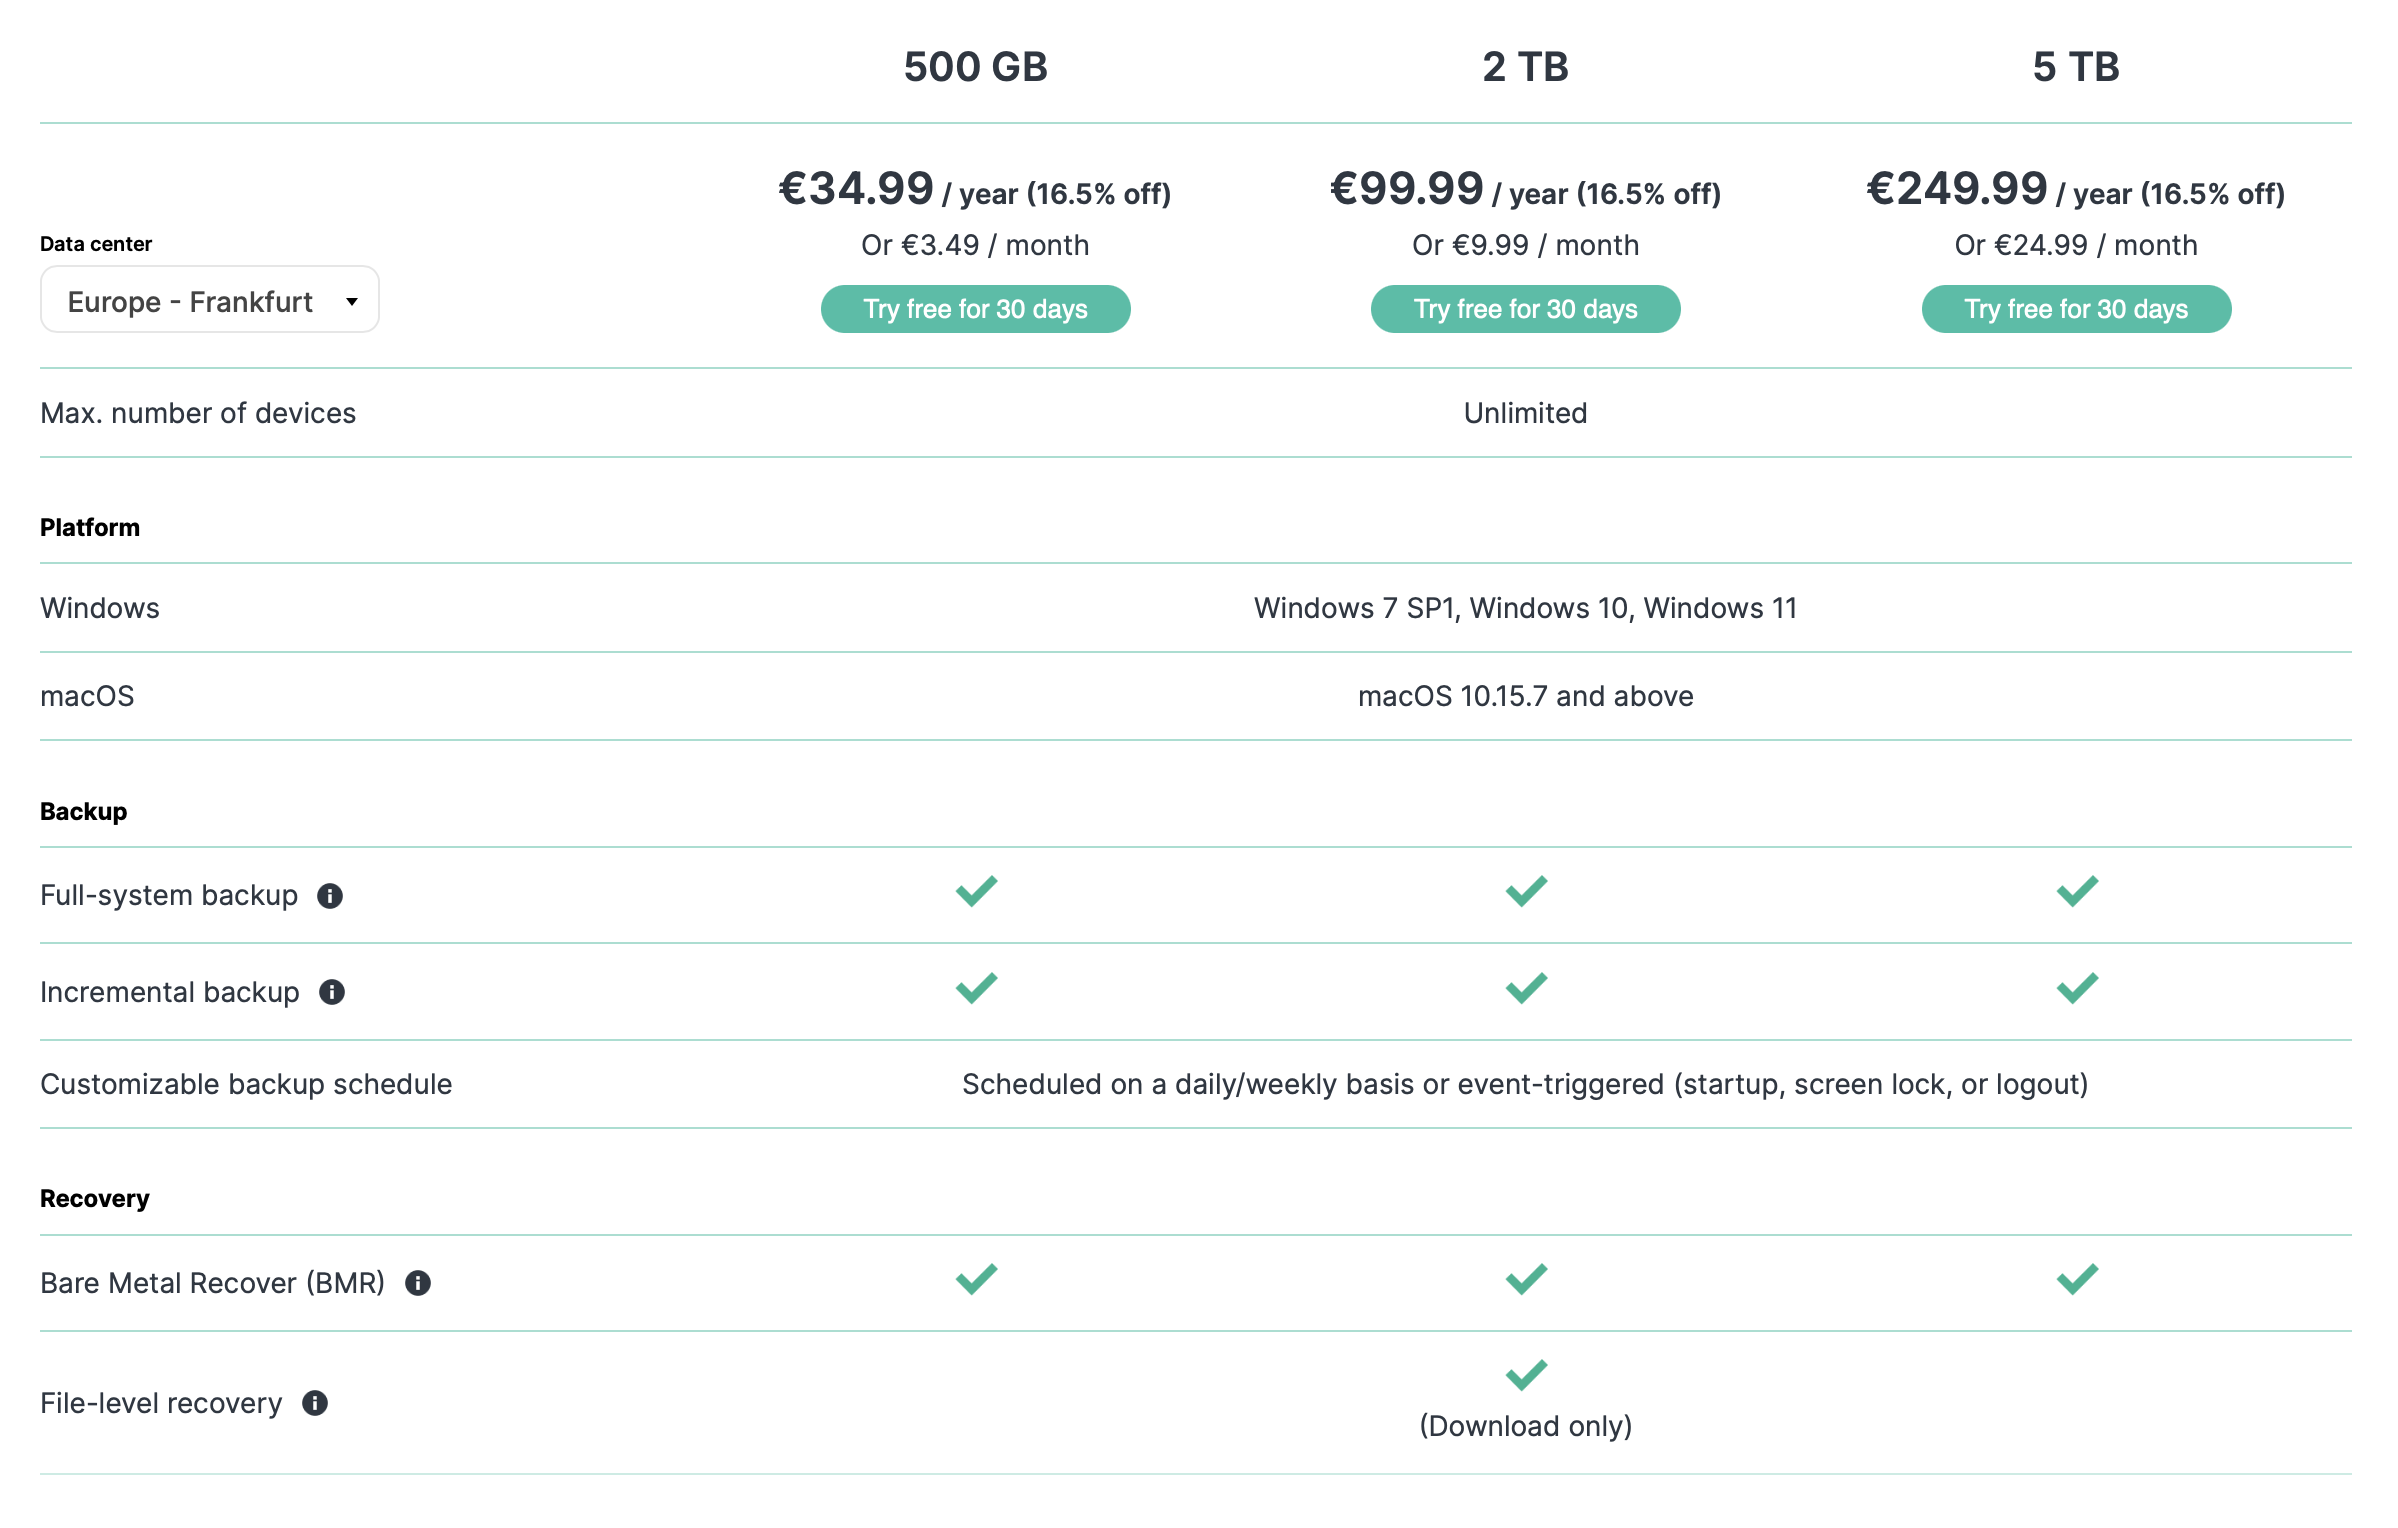Select the 2 TB plan heading
2398x1528 pixels.
tap(1526, 67)
